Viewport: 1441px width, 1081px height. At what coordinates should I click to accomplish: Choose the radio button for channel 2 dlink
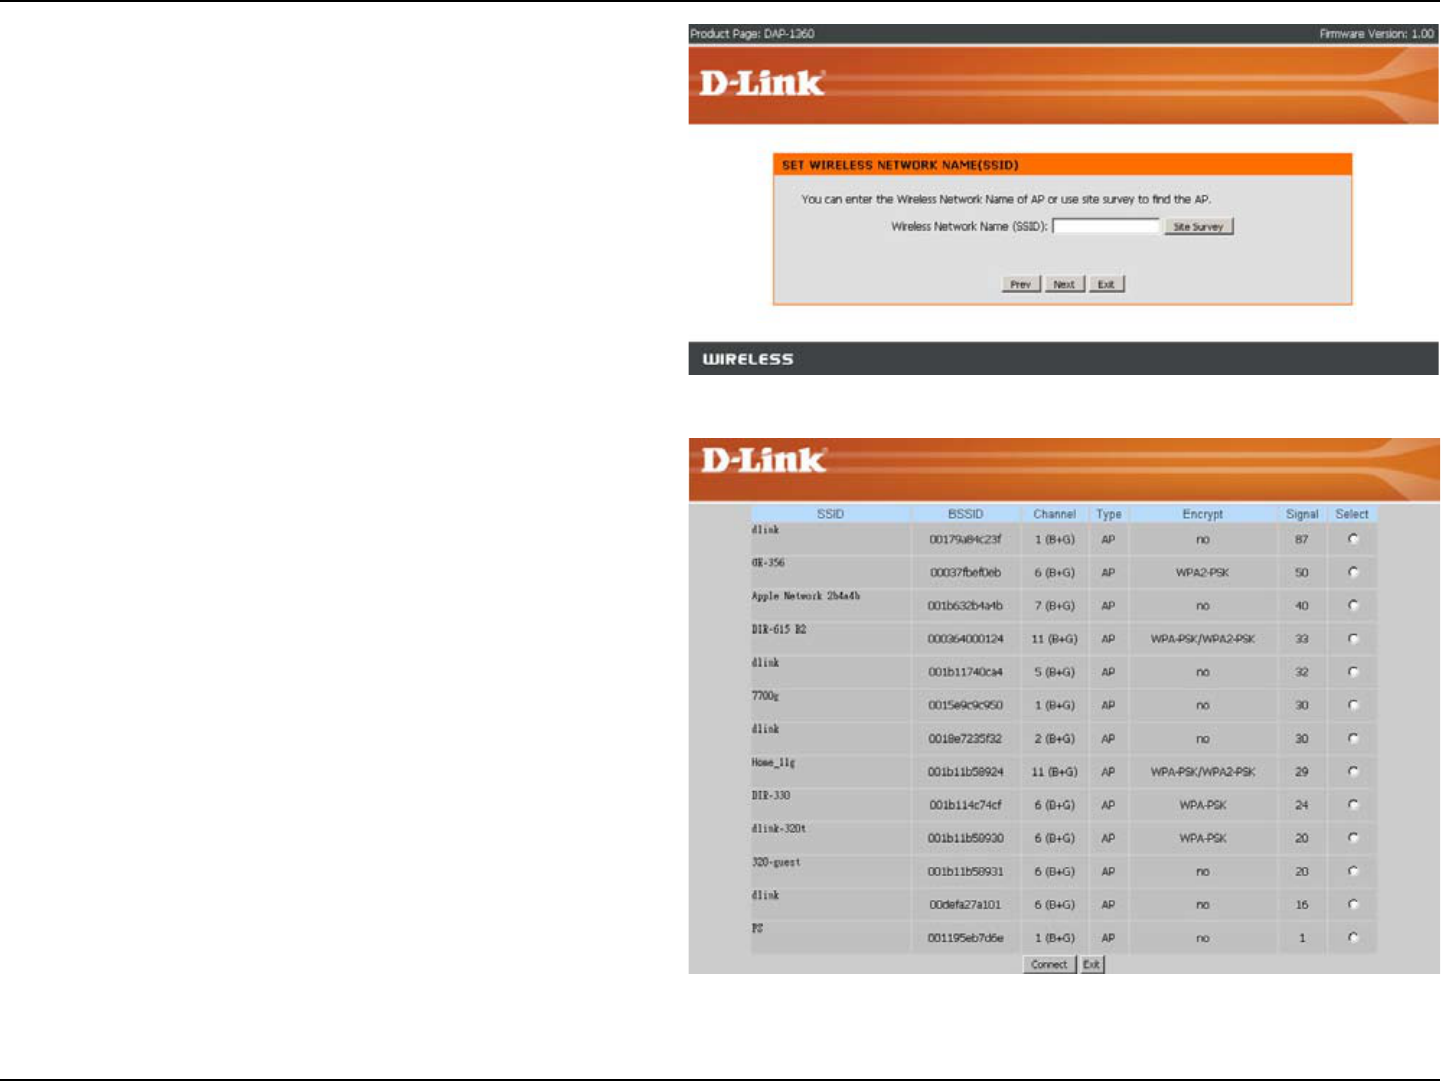(x=1353, y=738)
